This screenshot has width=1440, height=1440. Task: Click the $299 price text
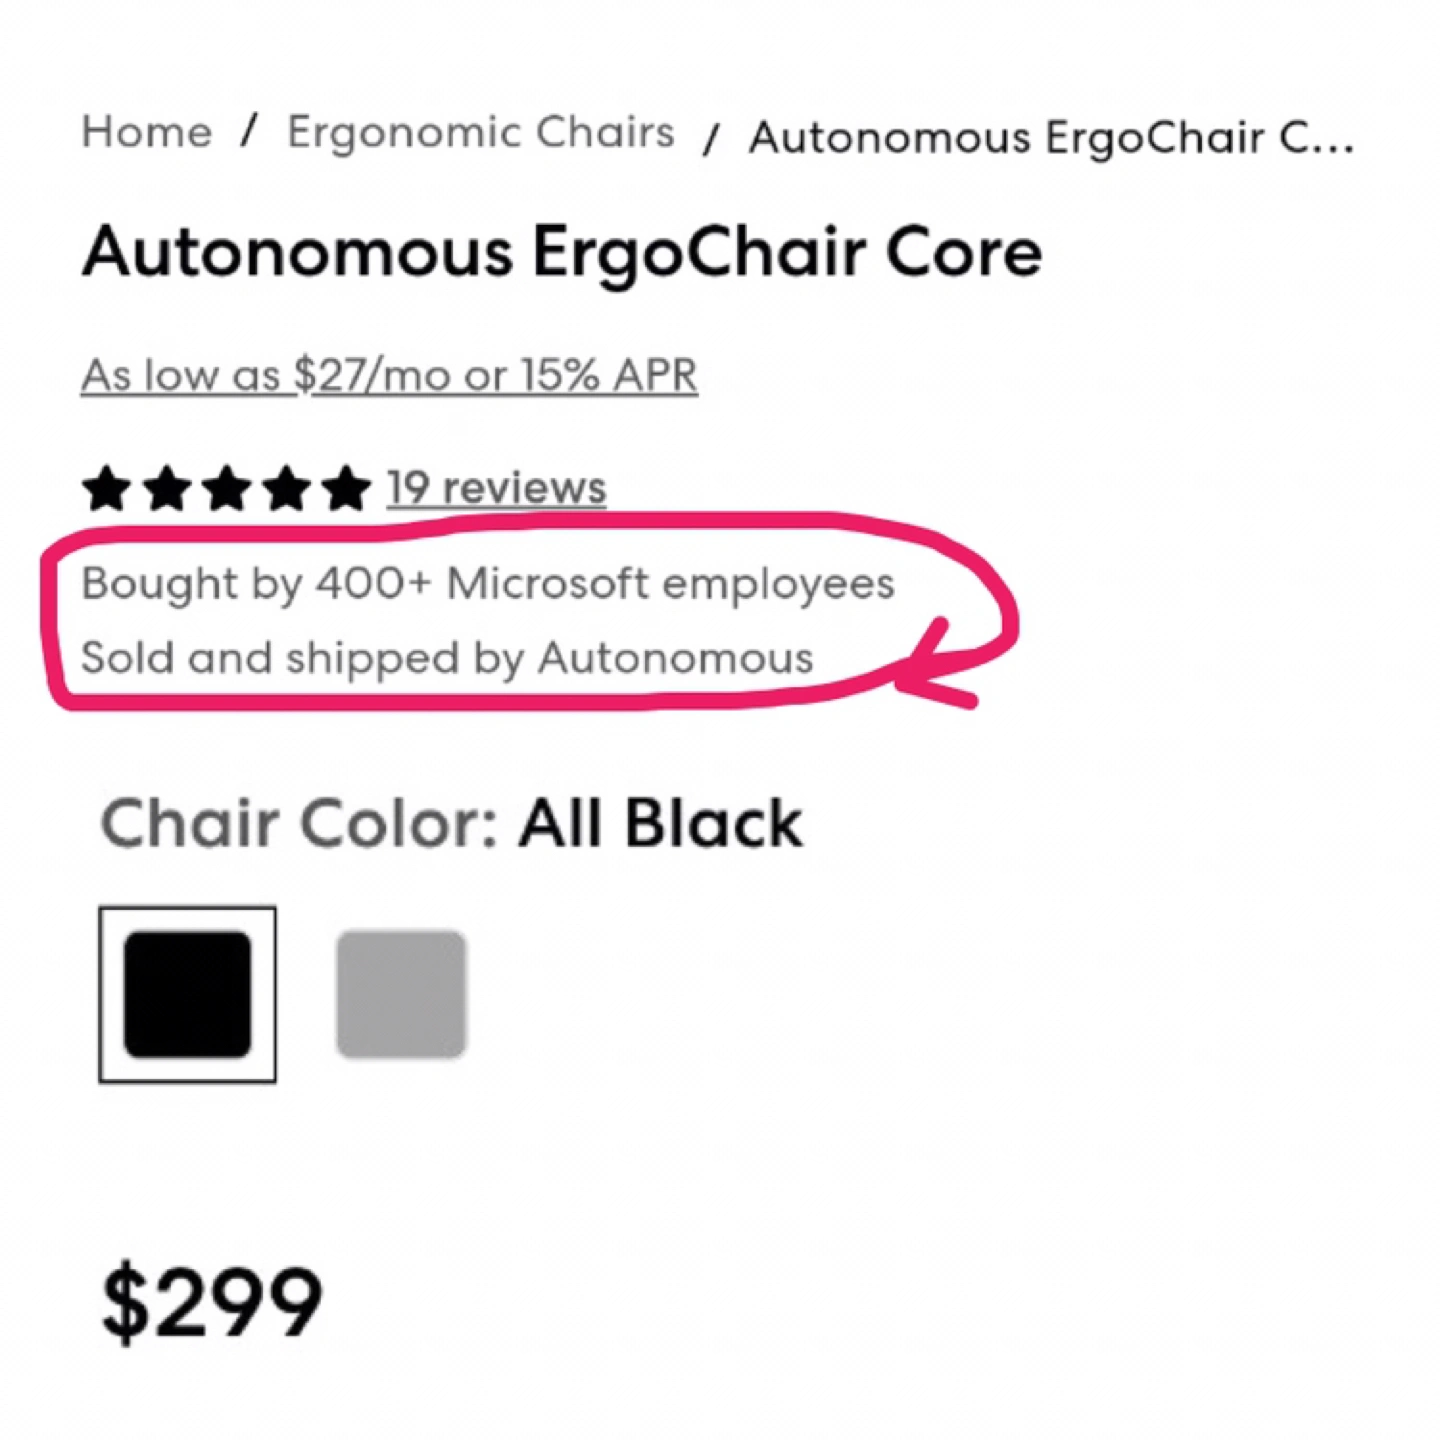(x=212, y=1302)
